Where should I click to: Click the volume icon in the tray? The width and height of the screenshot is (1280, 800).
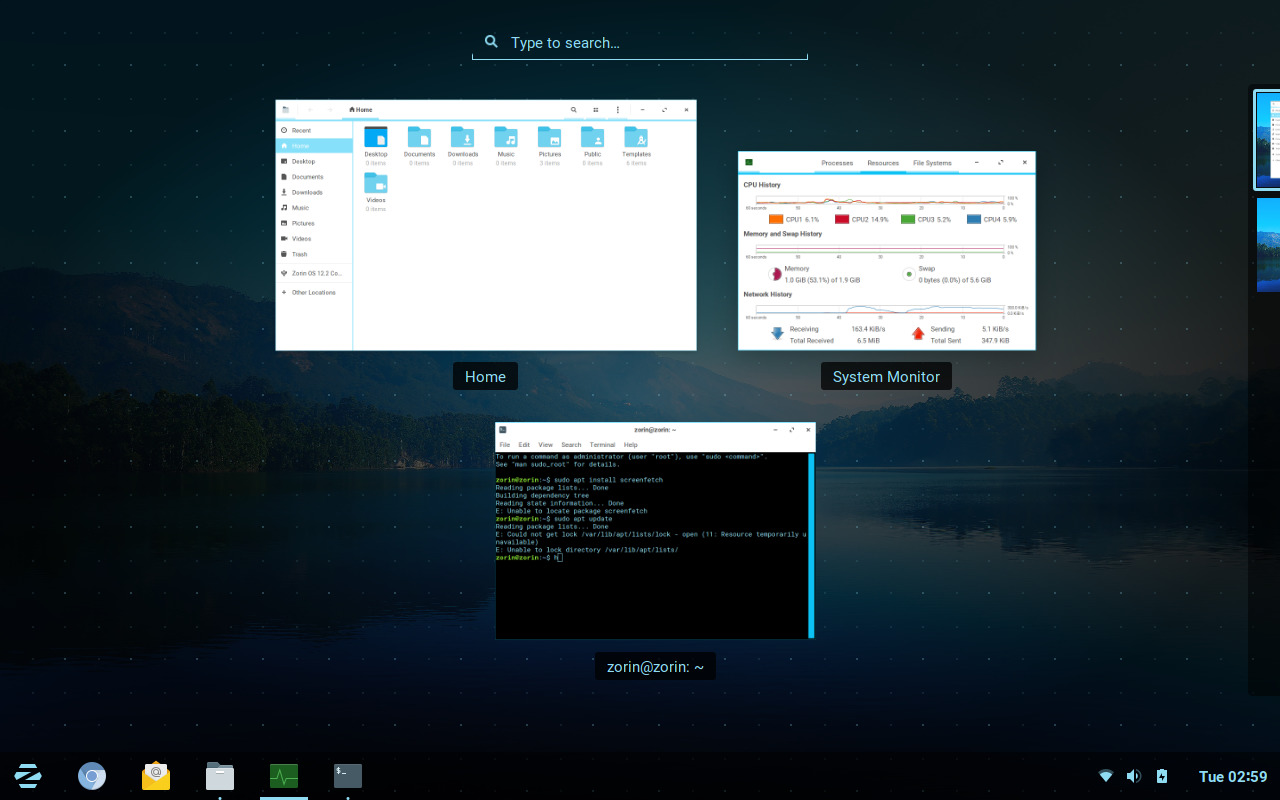1134,775
